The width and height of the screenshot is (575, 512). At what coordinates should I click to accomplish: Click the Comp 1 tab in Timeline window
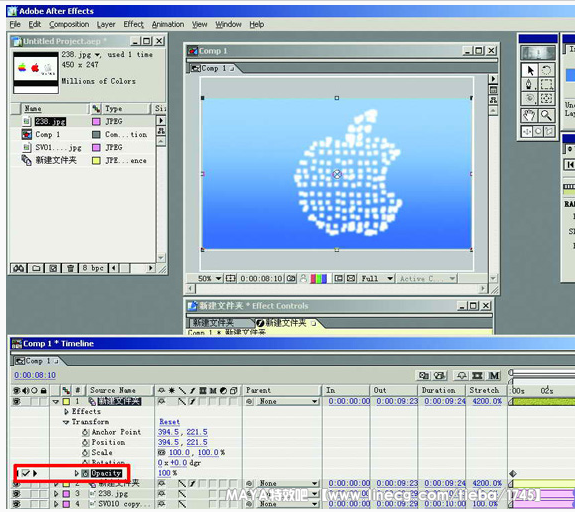pos(37,361)
